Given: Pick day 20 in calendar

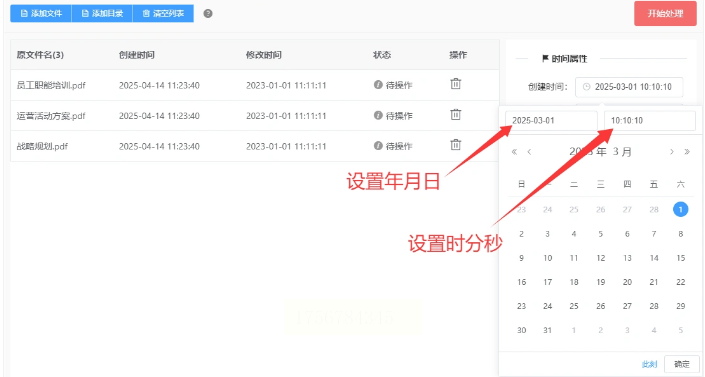Looking at the screenshot, I should point(627,282).
